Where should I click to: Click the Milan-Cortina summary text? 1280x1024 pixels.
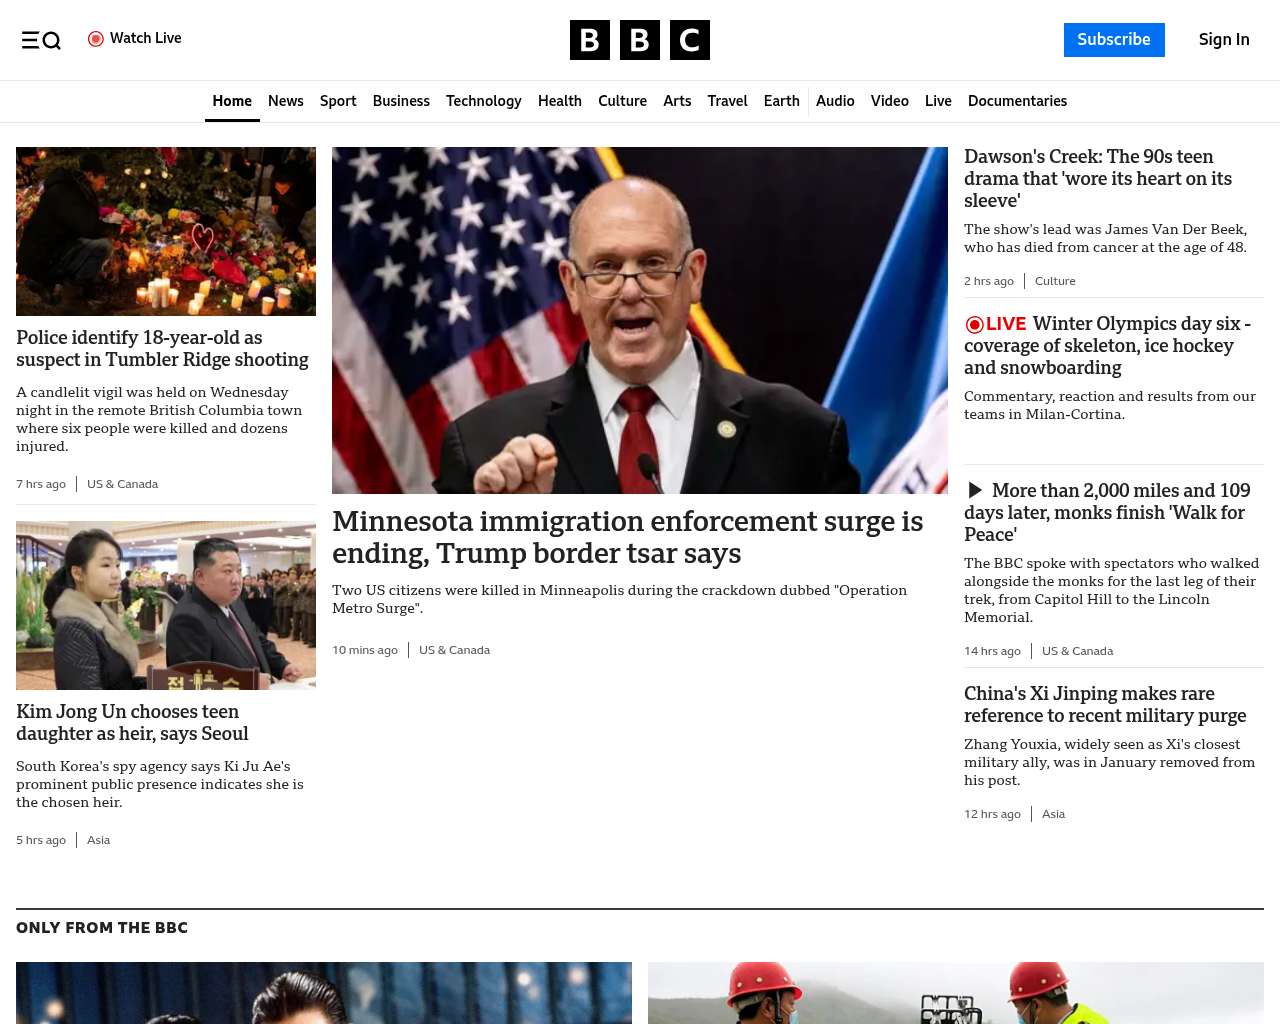point(1110,405)
